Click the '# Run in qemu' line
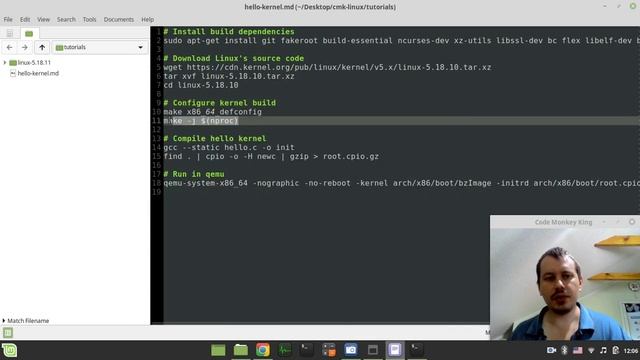Screen dimensions: 640x360 pos(194,174)
